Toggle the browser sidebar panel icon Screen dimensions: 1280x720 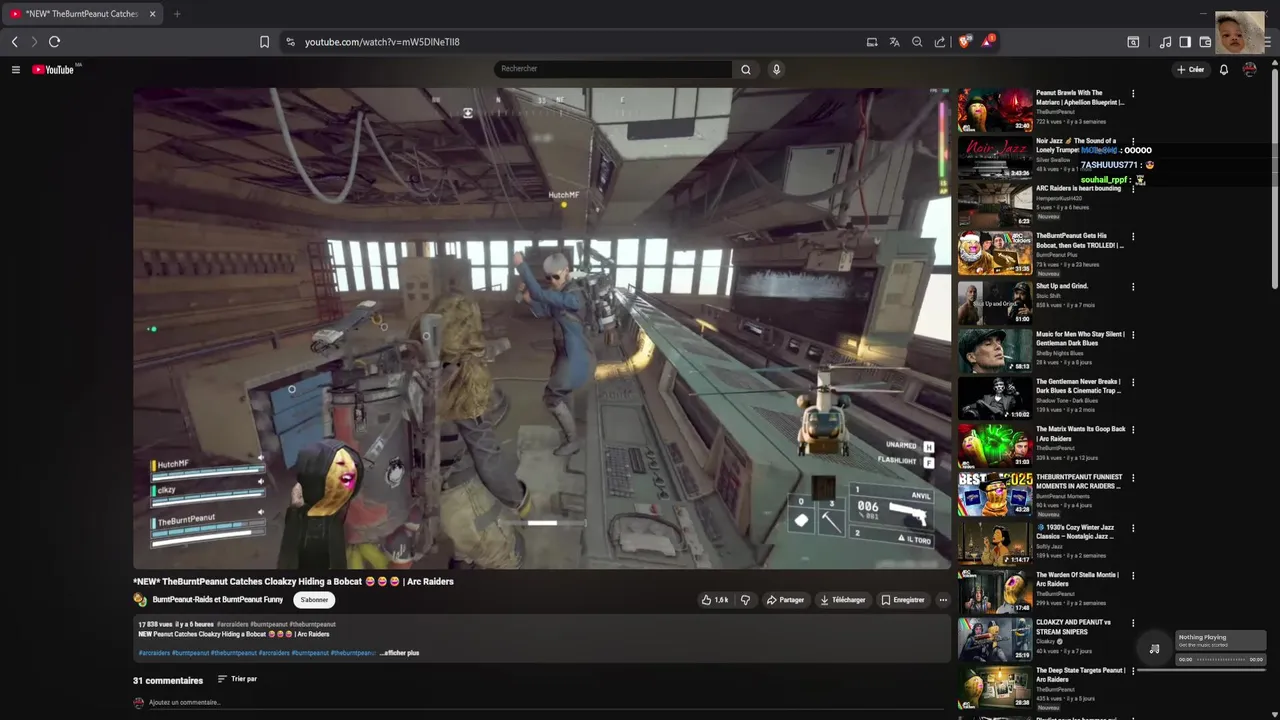click(1185, 42)
